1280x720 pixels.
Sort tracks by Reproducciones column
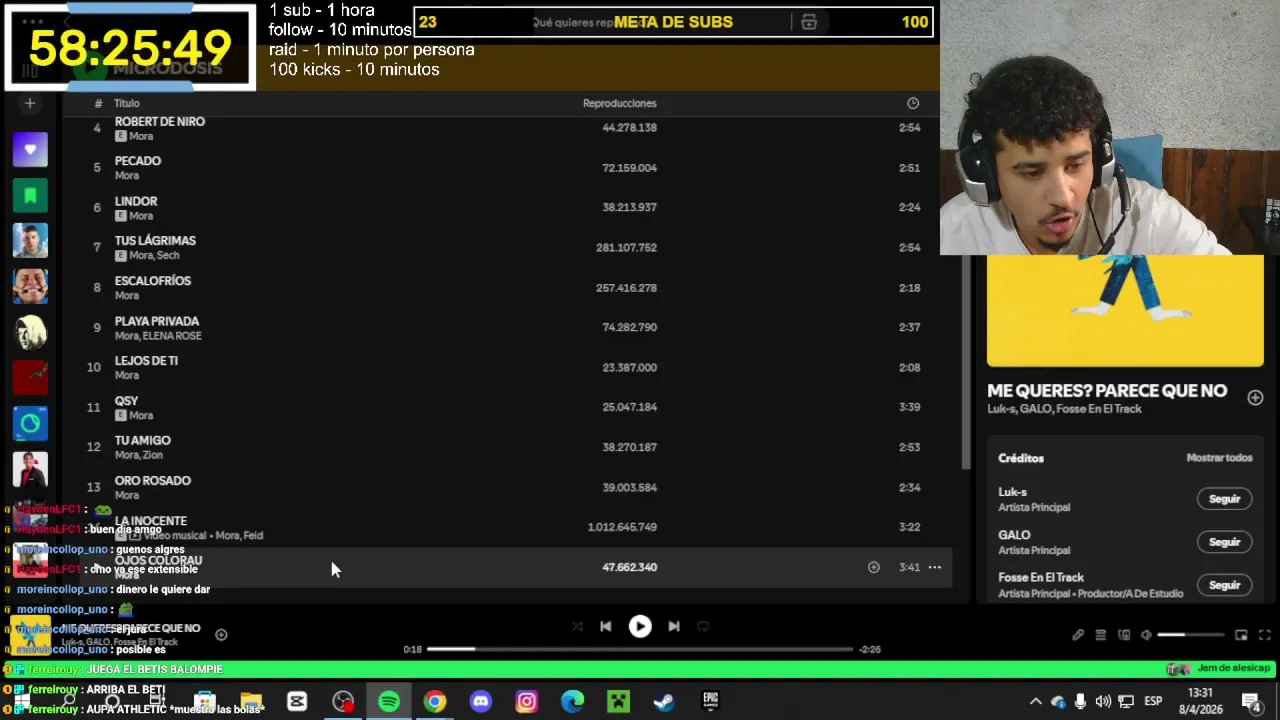619,103
